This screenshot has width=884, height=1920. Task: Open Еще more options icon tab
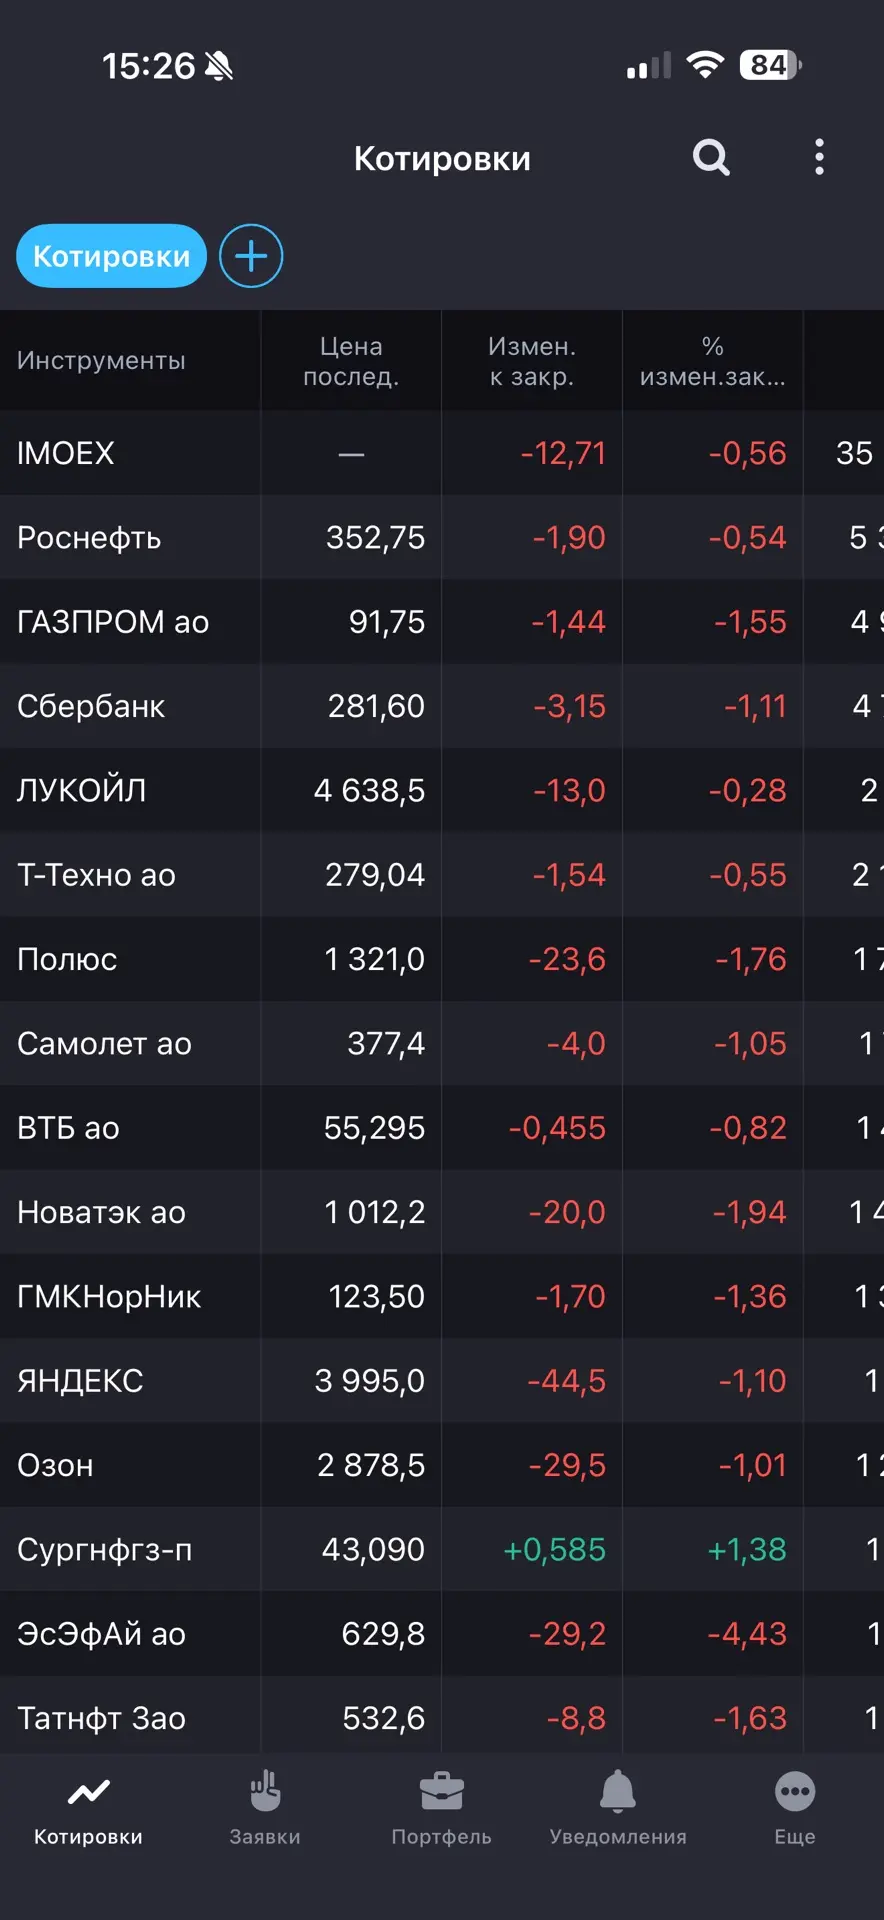[795, 1791]
